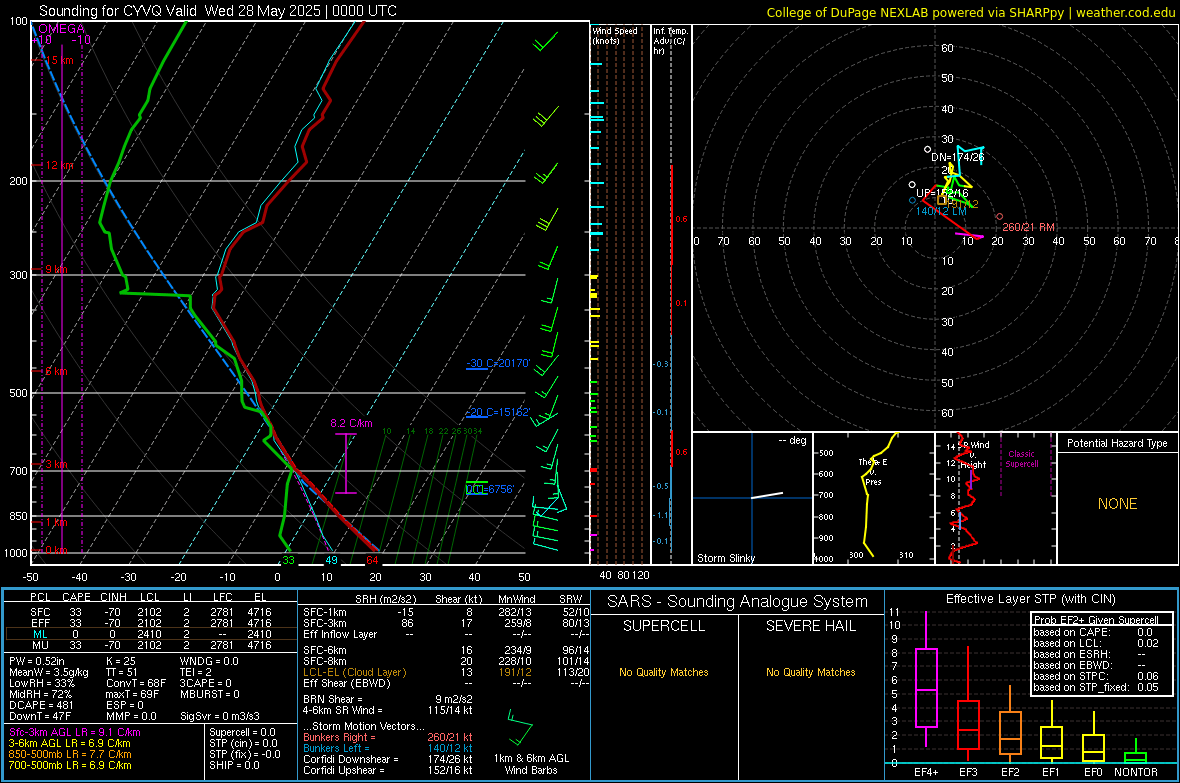Image resolution: width=1180 pixels, height=783 pixels.
Task: Click the '15 km' height marker
Action: pos(59,60)
